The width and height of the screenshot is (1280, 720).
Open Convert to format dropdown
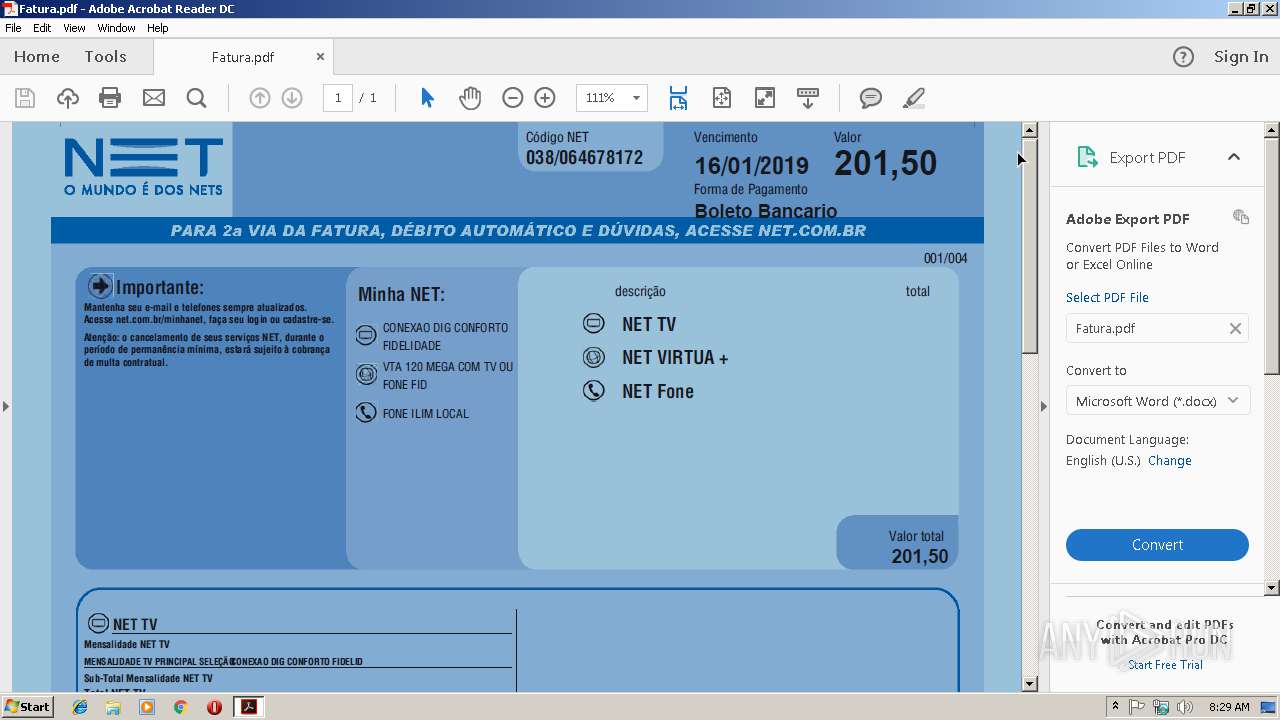[x=1157, y=401]
